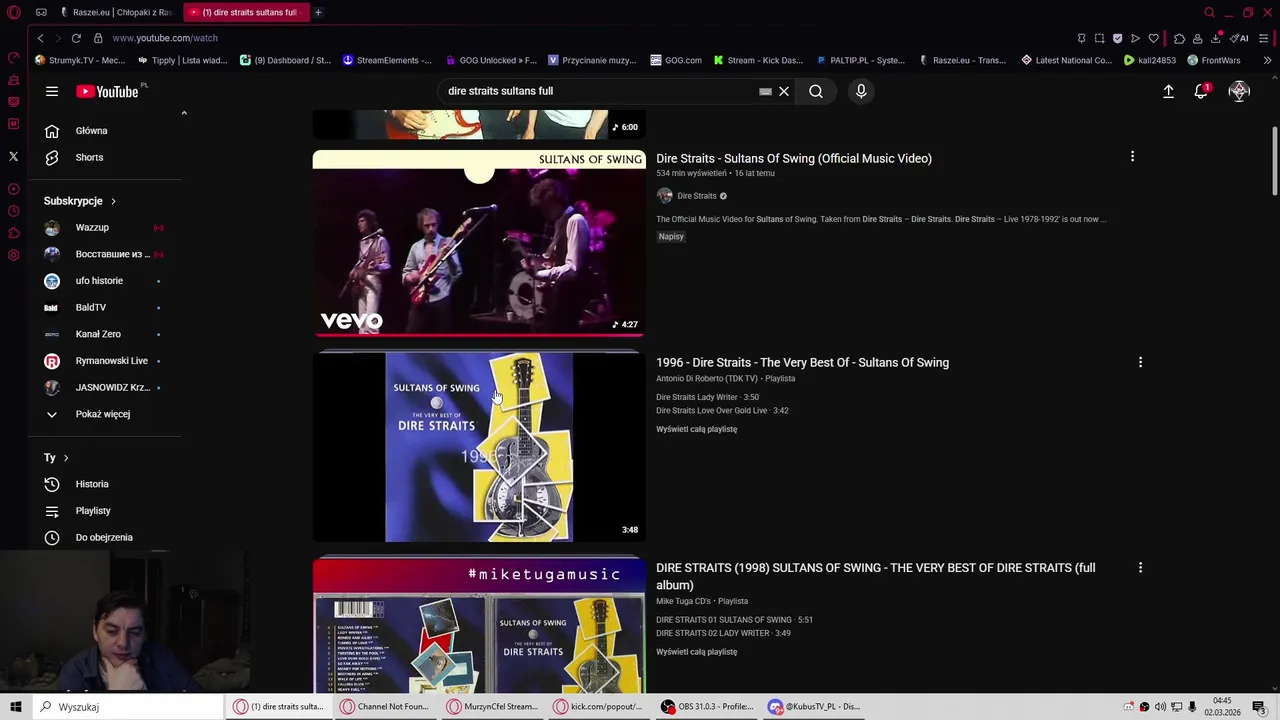
Task: Expand subscriptions with Pokaż więcej
Action: pyautogui.click(x=102, y=414)
